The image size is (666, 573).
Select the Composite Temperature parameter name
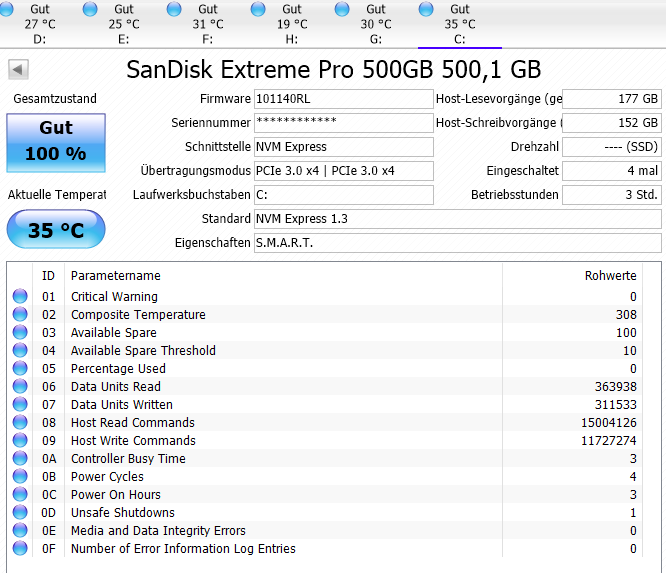pos(138,314)
